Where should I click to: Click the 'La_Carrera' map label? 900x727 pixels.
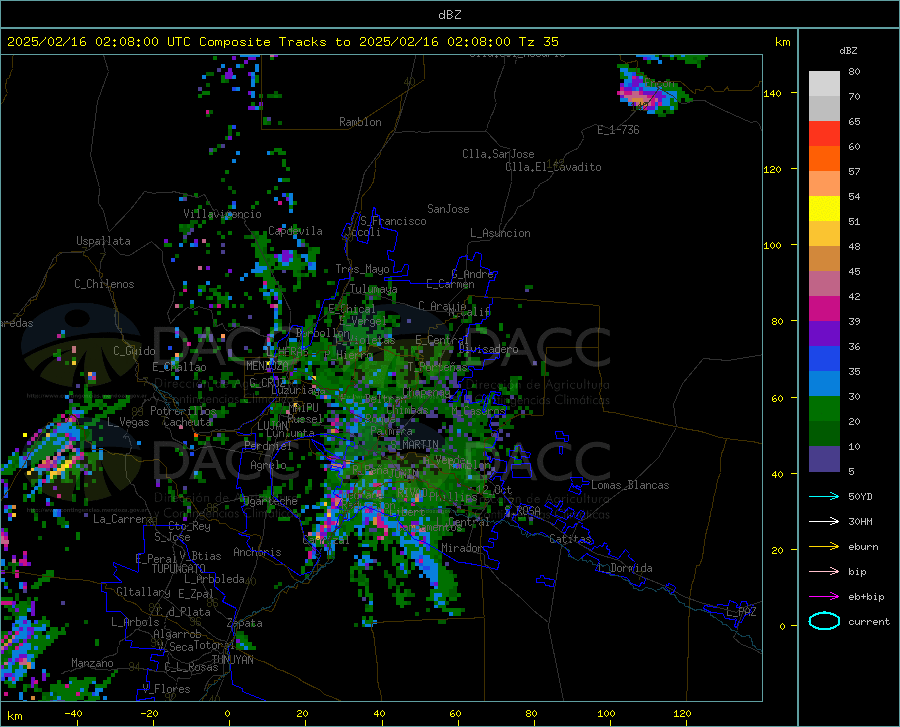[x=123, y=519]
